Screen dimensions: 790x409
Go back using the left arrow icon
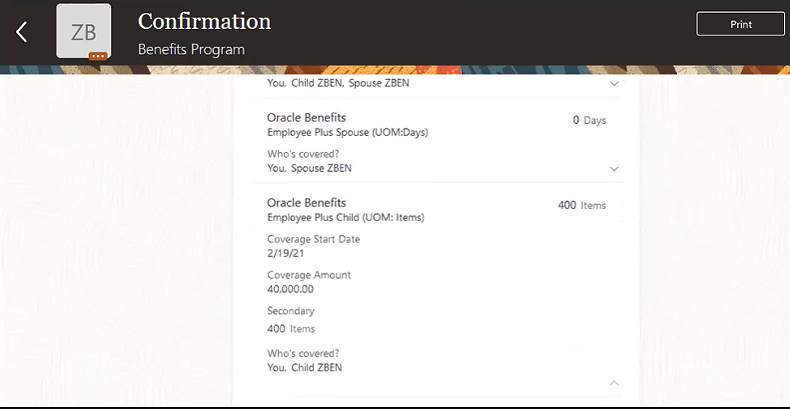(x=22, y=32)
